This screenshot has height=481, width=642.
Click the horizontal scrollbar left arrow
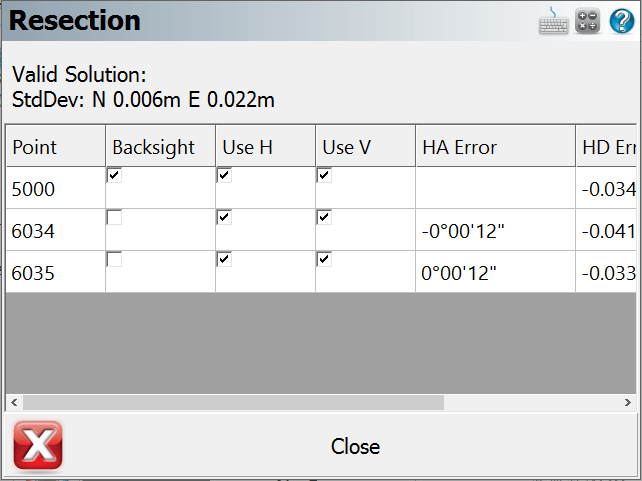coord(14,402)
